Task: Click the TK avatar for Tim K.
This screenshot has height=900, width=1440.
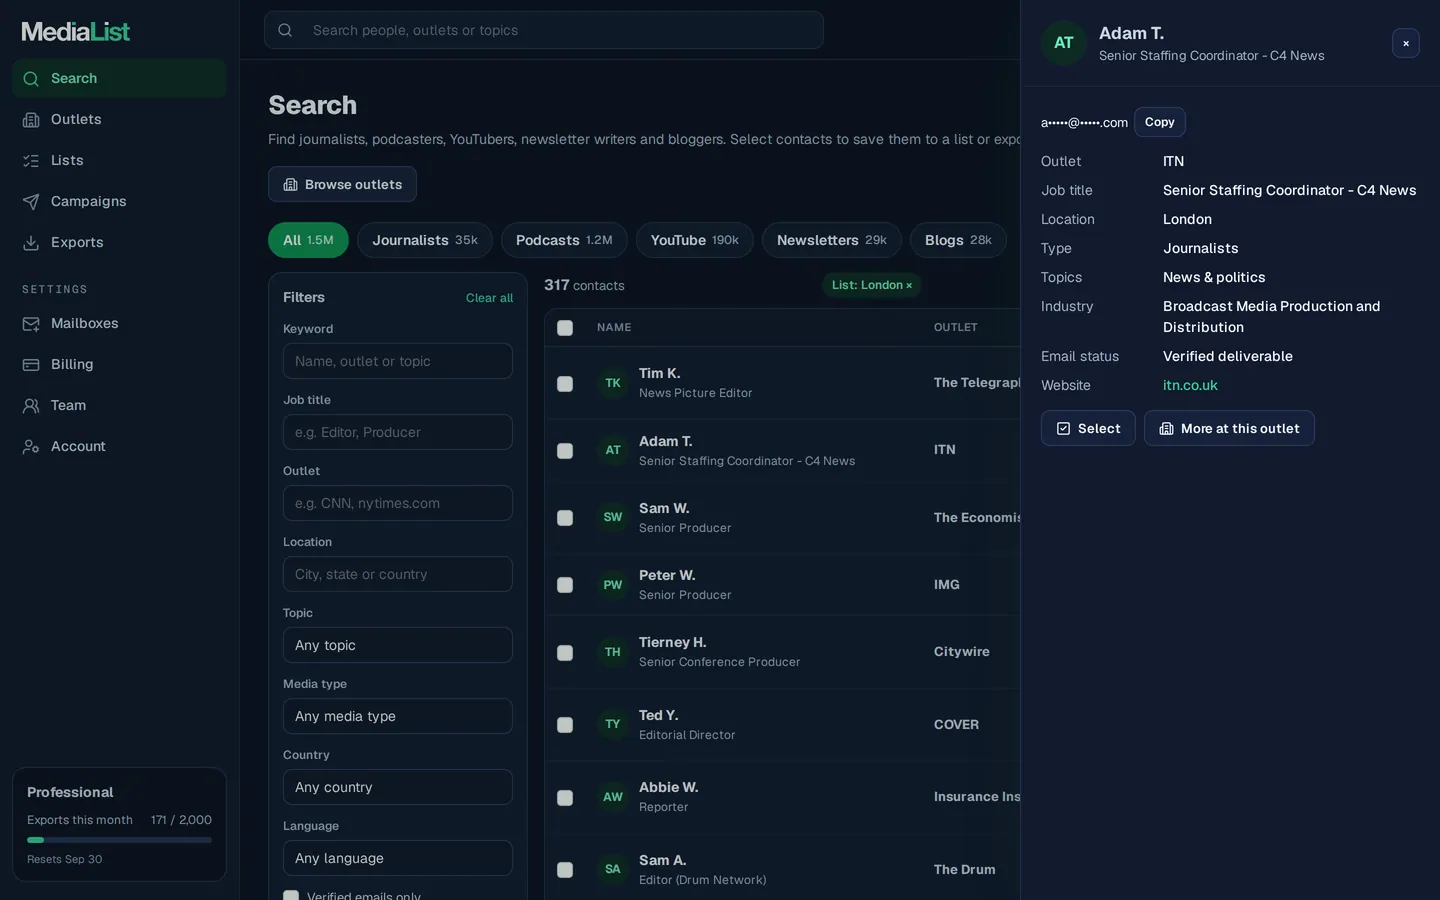Action: [613, 383]
